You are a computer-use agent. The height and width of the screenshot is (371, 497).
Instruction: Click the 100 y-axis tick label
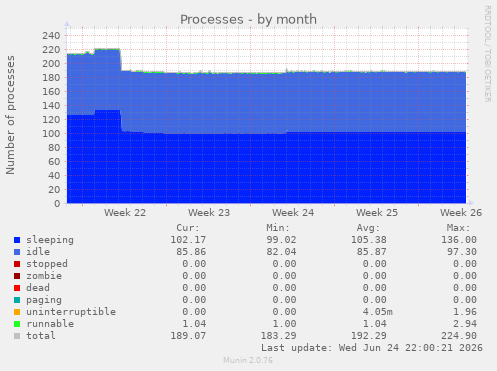click(x=51, y=134)
